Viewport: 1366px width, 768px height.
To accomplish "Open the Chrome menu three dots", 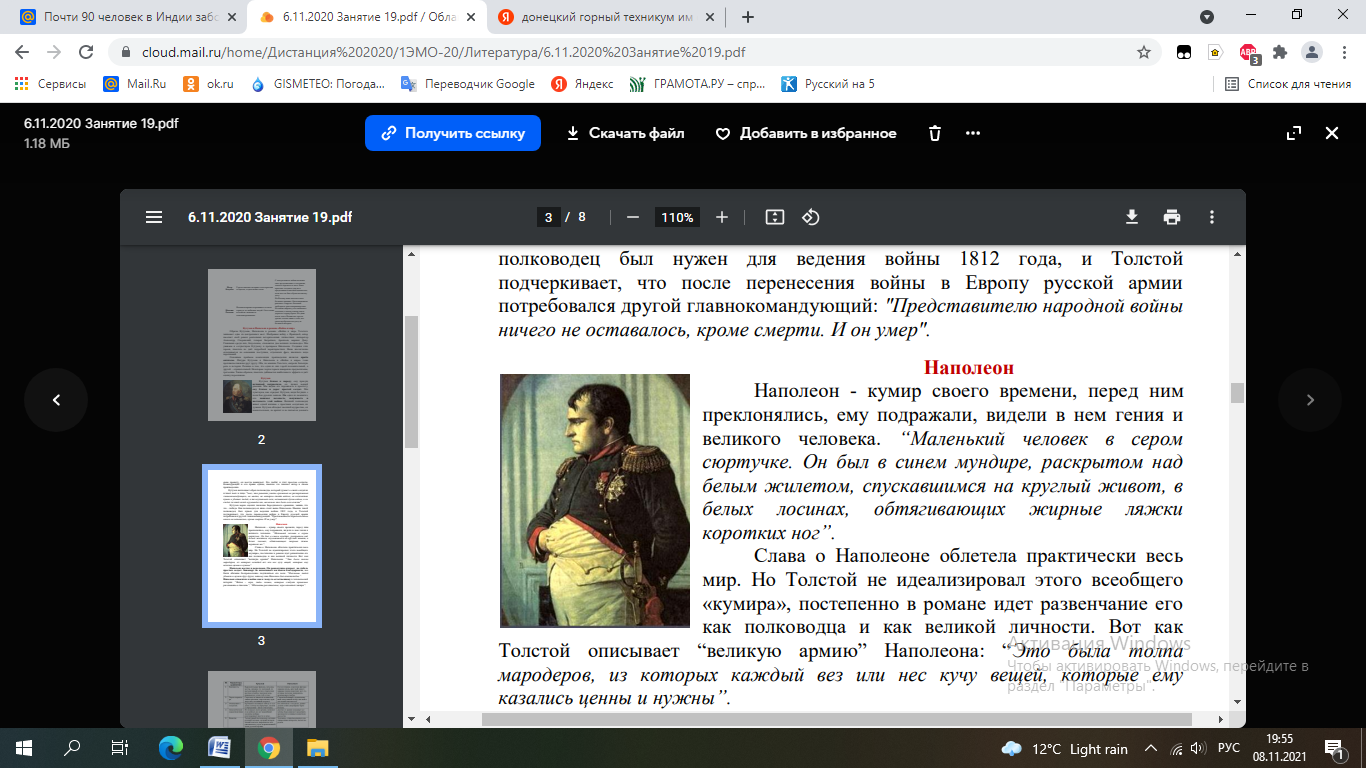I will tap(1343, 52).
